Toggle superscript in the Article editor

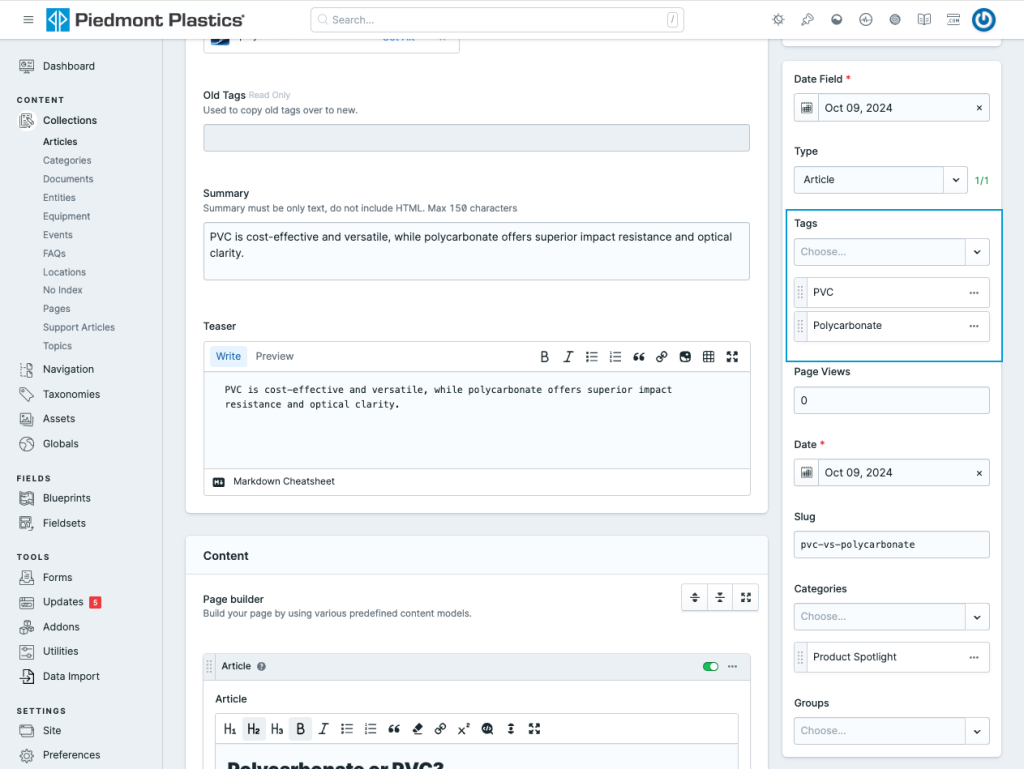point(463,729)
